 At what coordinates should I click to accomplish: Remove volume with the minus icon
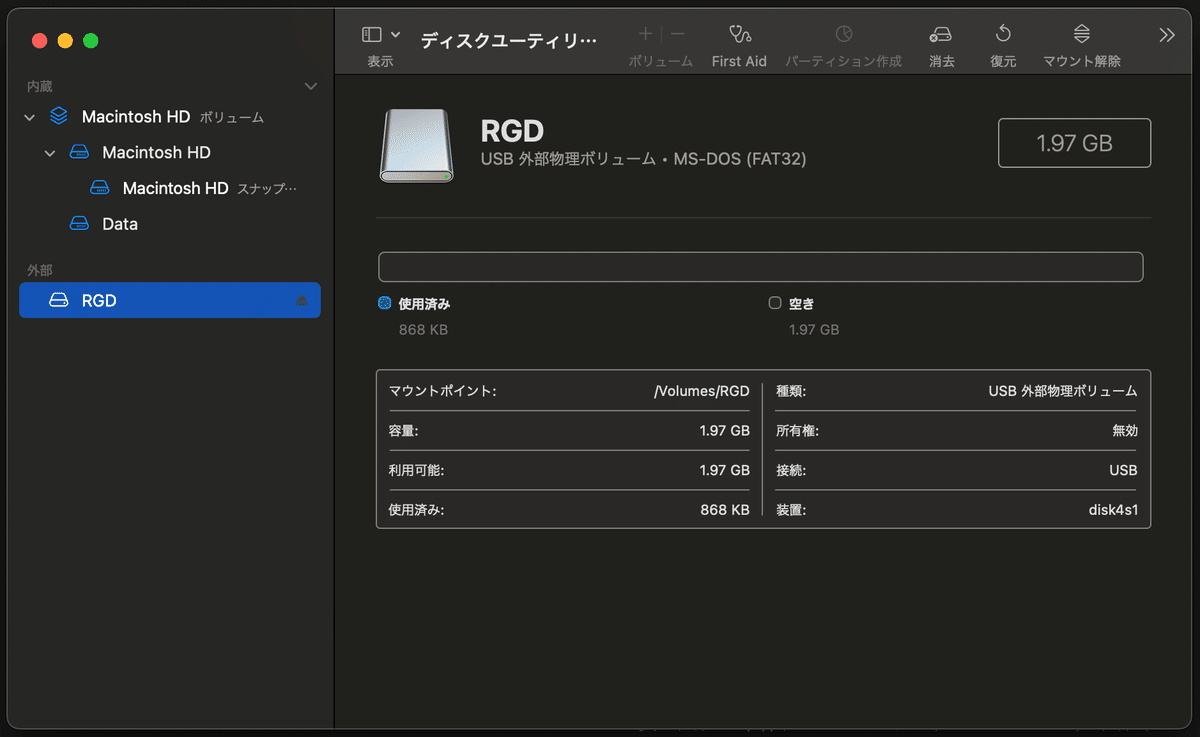677,34
